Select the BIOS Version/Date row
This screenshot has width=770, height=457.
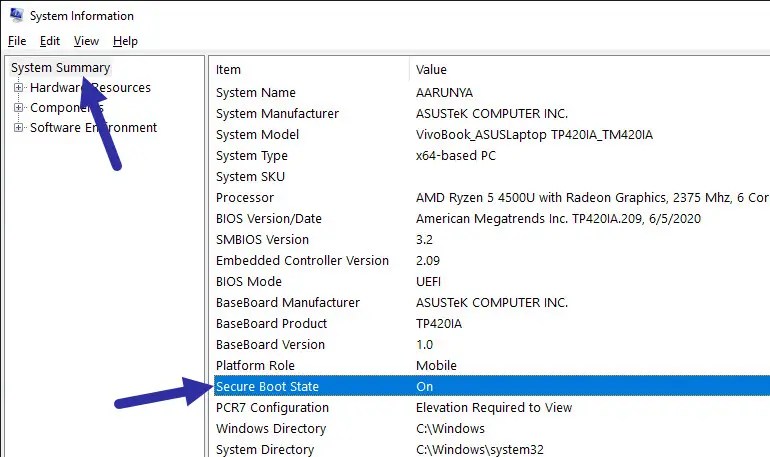492,218
